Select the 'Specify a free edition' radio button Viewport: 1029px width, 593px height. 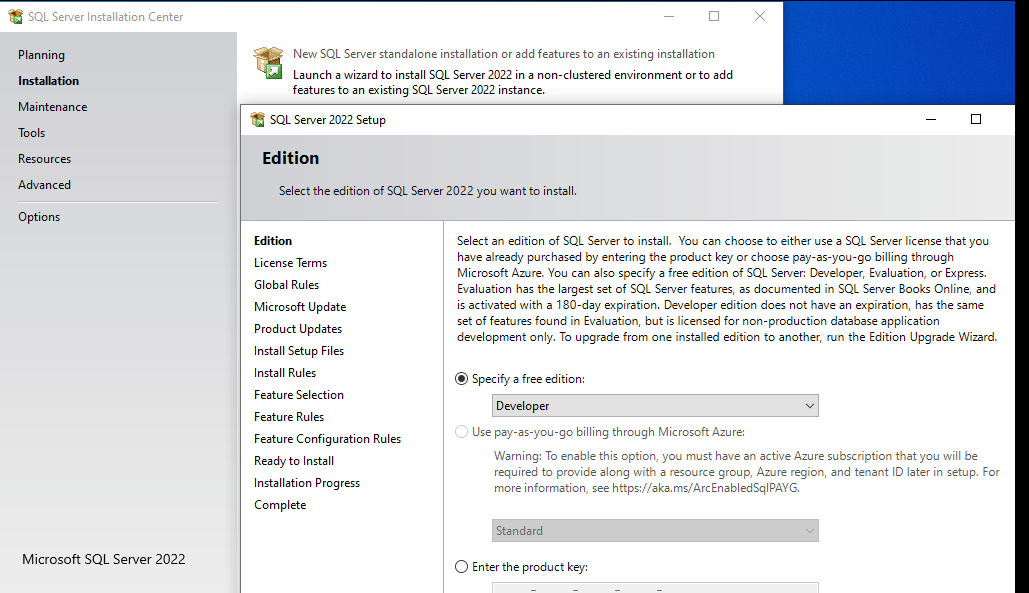461,379
